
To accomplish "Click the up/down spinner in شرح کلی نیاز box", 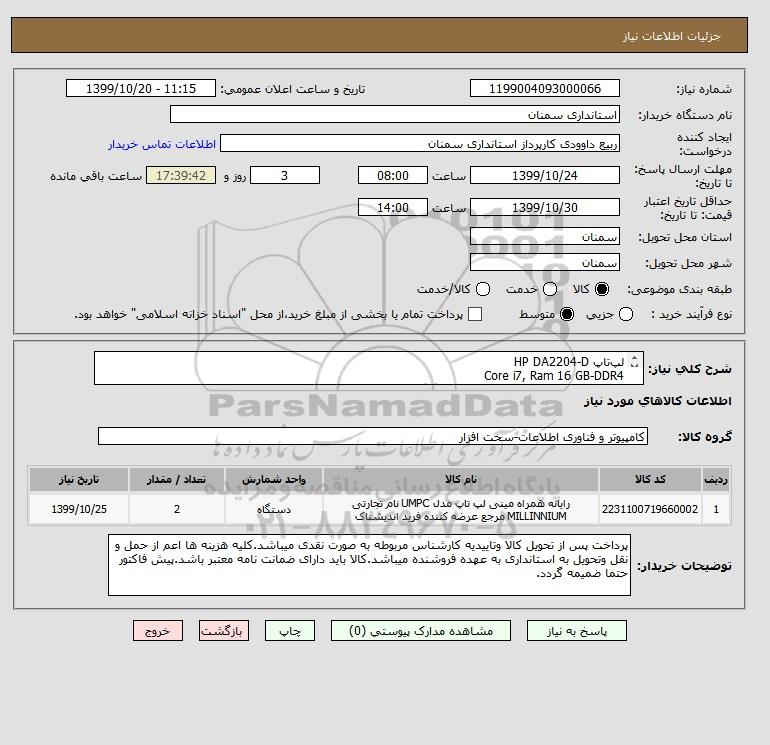I will [x=634, y=361].
